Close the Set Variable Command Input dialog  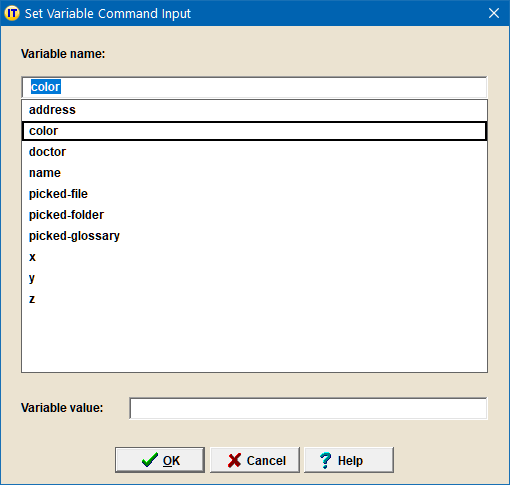coord(494,13)
